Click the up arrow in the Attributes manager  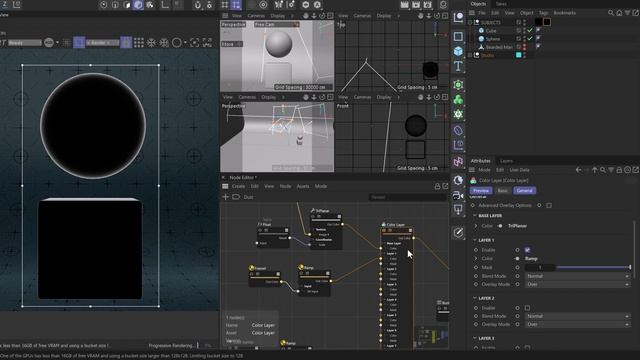point(595,170)
